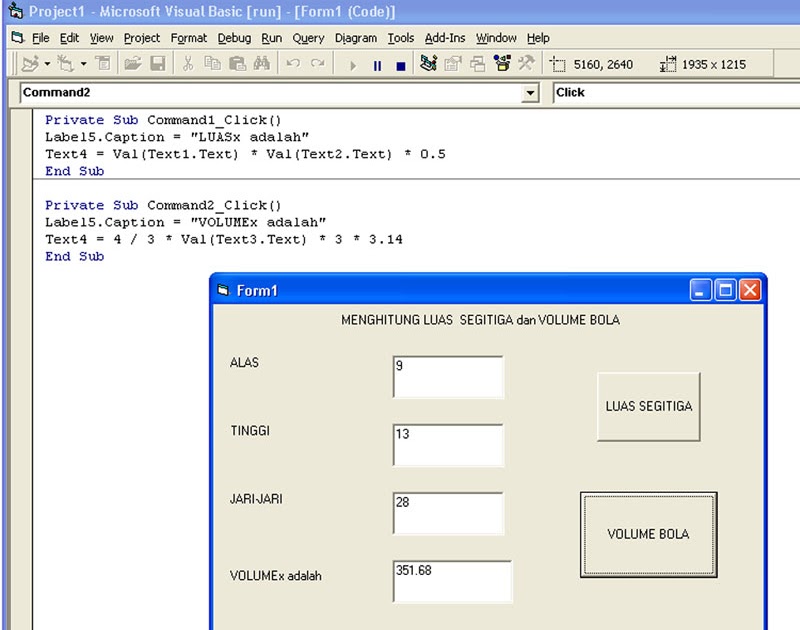Image resolution: width=800 pixels, height=630 pixels.
Task: Open the Command2 object combo box
Action: click(x=279, y=93)
